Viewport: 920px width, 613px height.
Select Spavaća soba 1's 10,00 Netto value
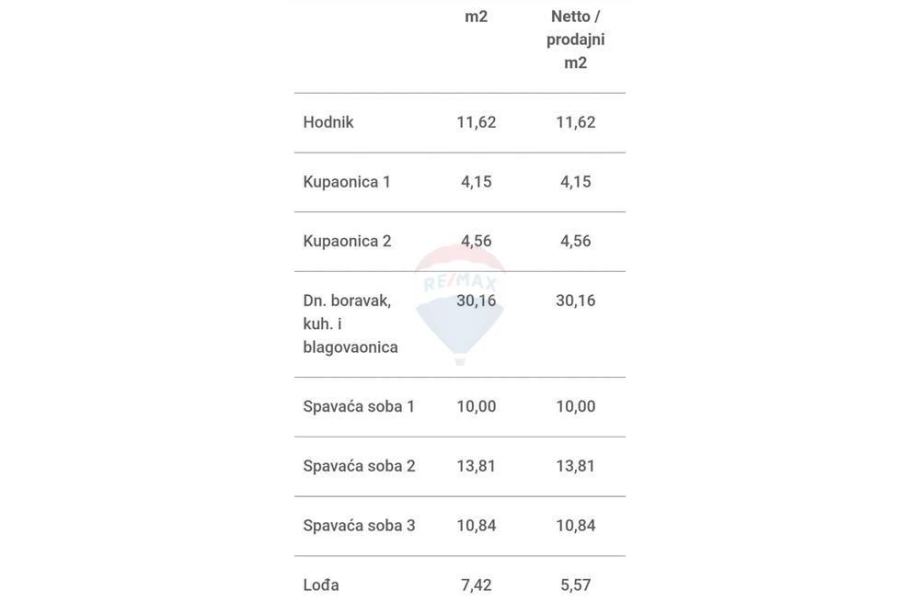coord(575,407)
